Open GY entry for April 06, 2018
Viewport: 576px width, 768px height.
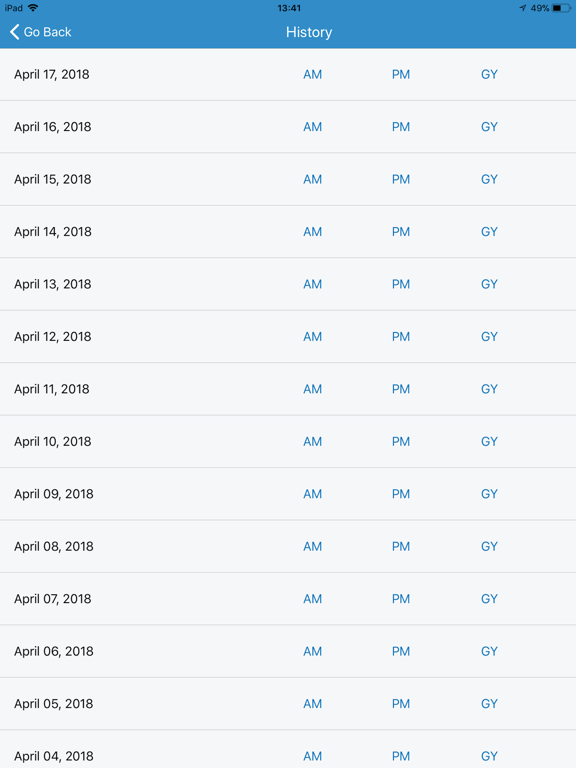click(x=489, y=651)
